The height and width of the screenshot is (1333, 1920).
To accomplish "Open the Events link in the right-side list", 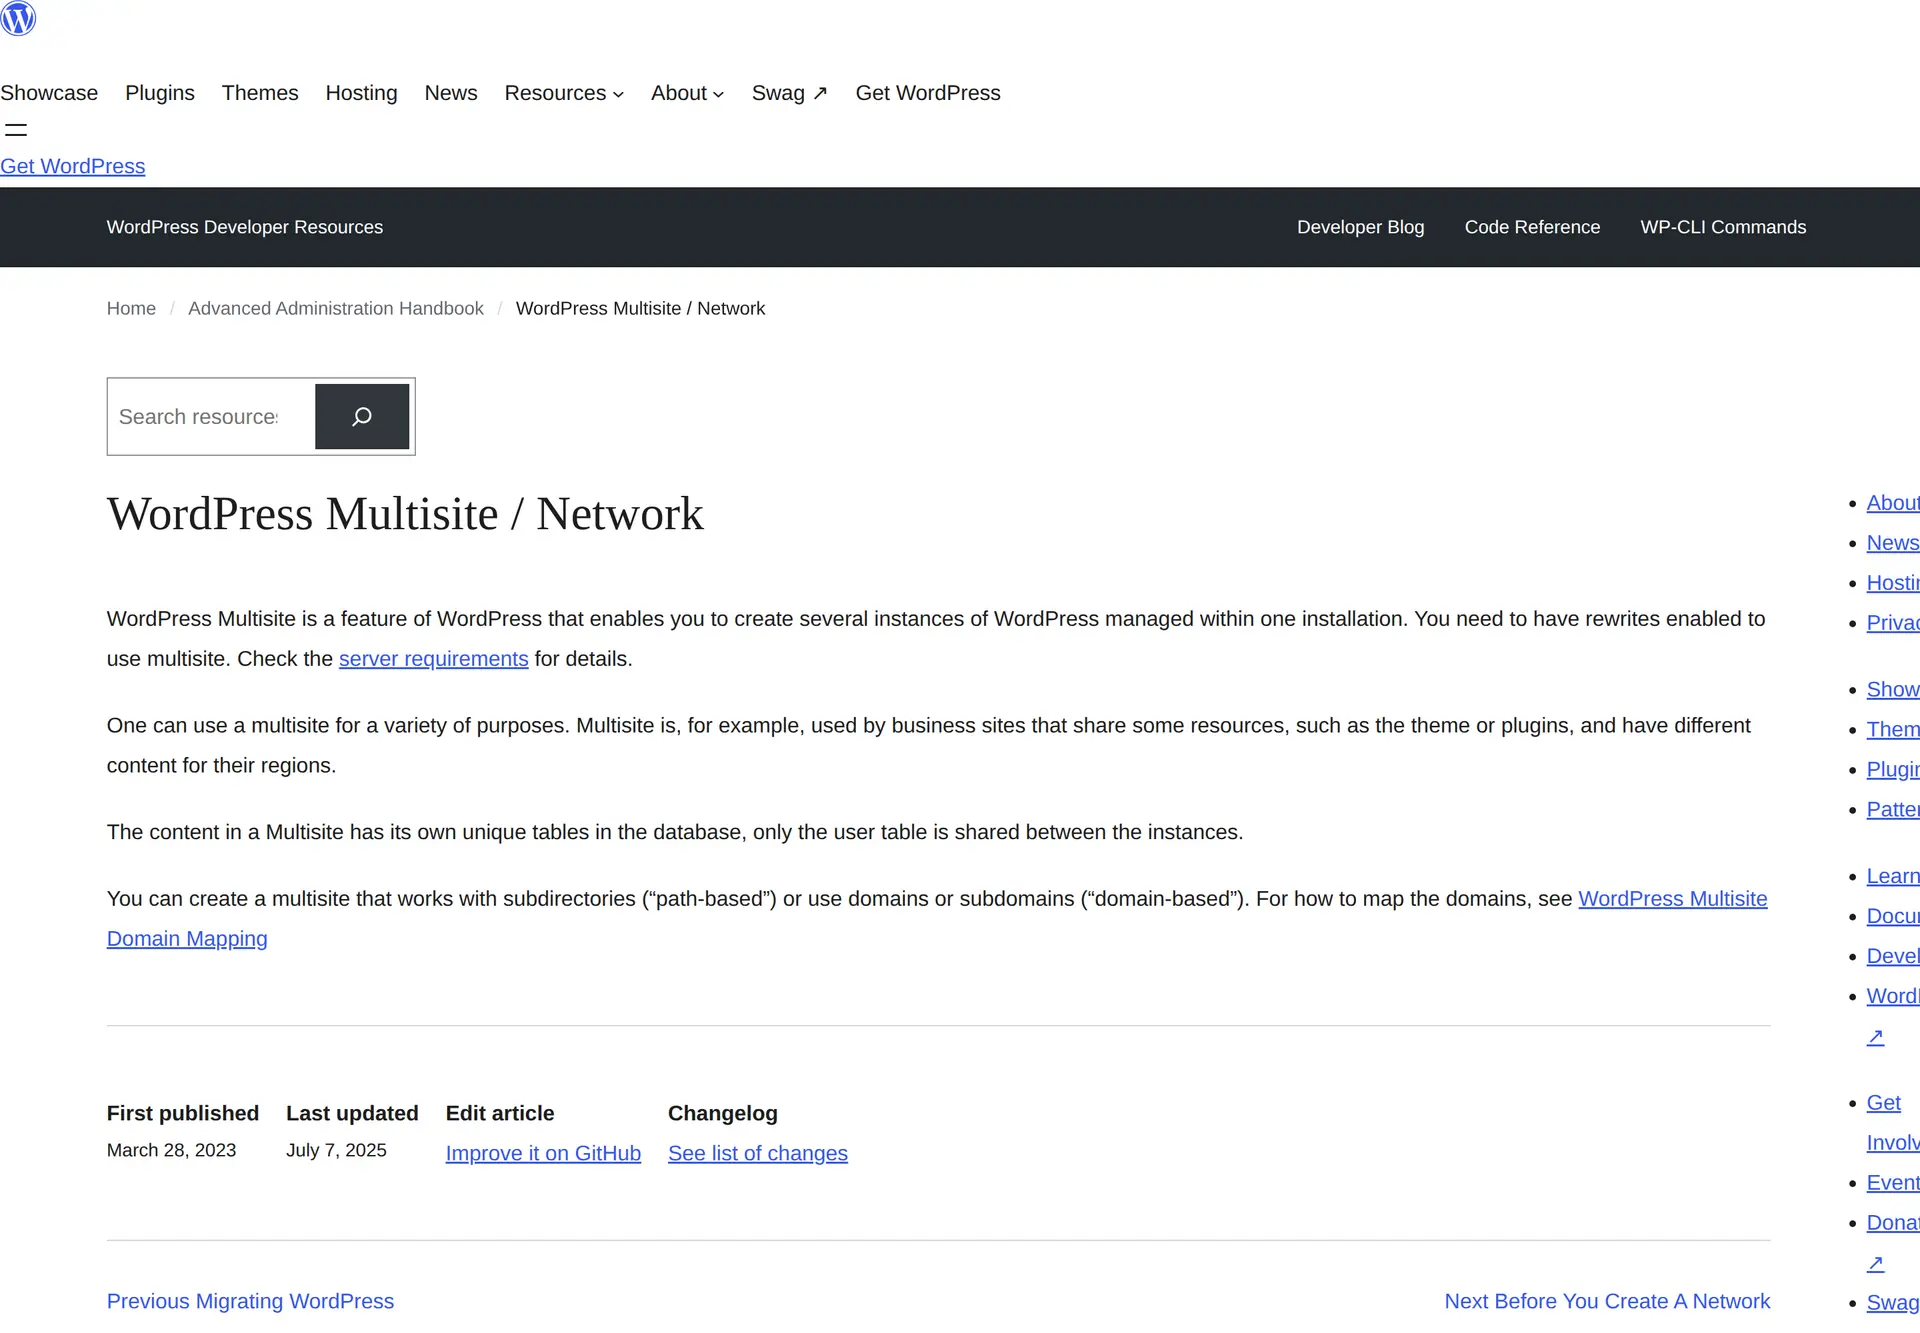I will pos(1893,1183).
